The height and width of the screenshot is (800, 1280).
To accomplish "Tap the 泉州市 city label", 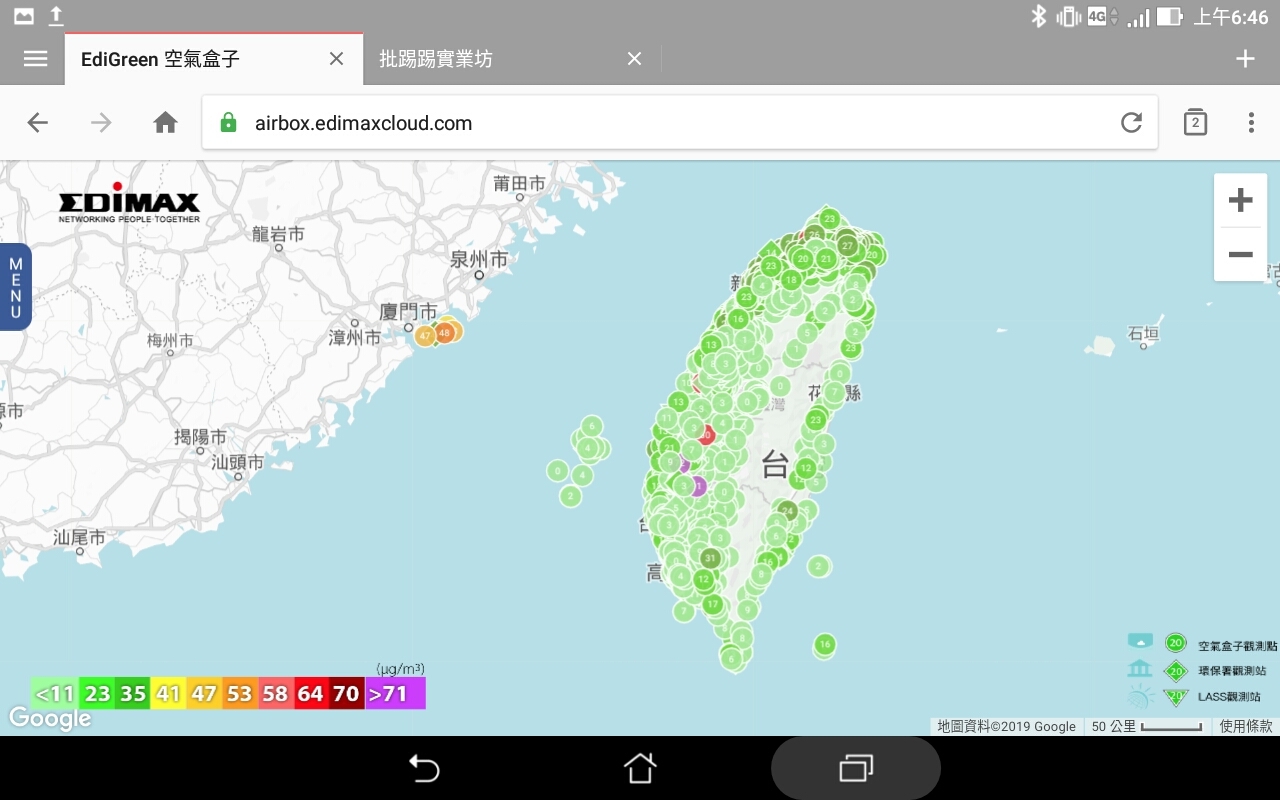I will [479, 259].
